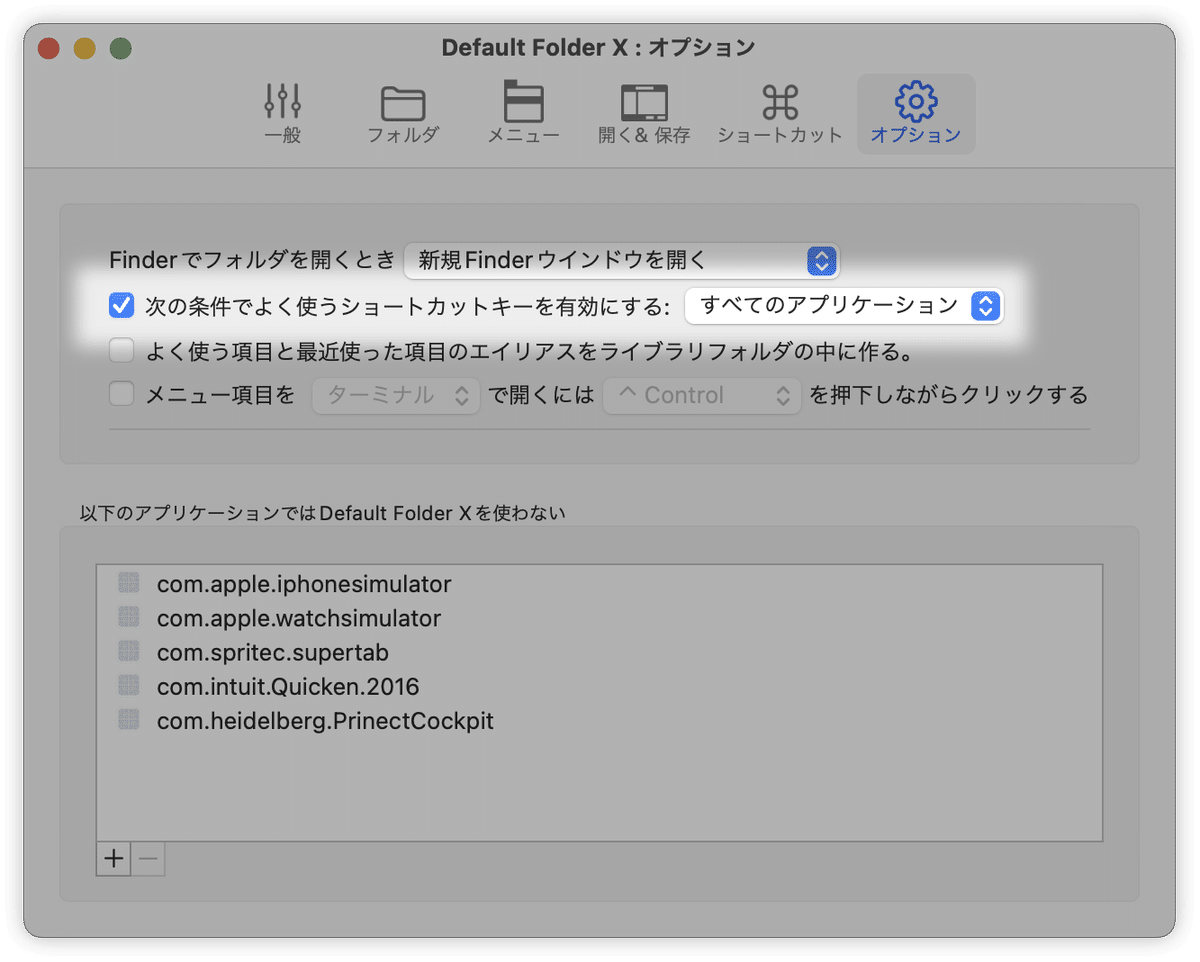Remove an application with the minus button
This screenshot has height=962, width=1200.
(x=148, y=859)
